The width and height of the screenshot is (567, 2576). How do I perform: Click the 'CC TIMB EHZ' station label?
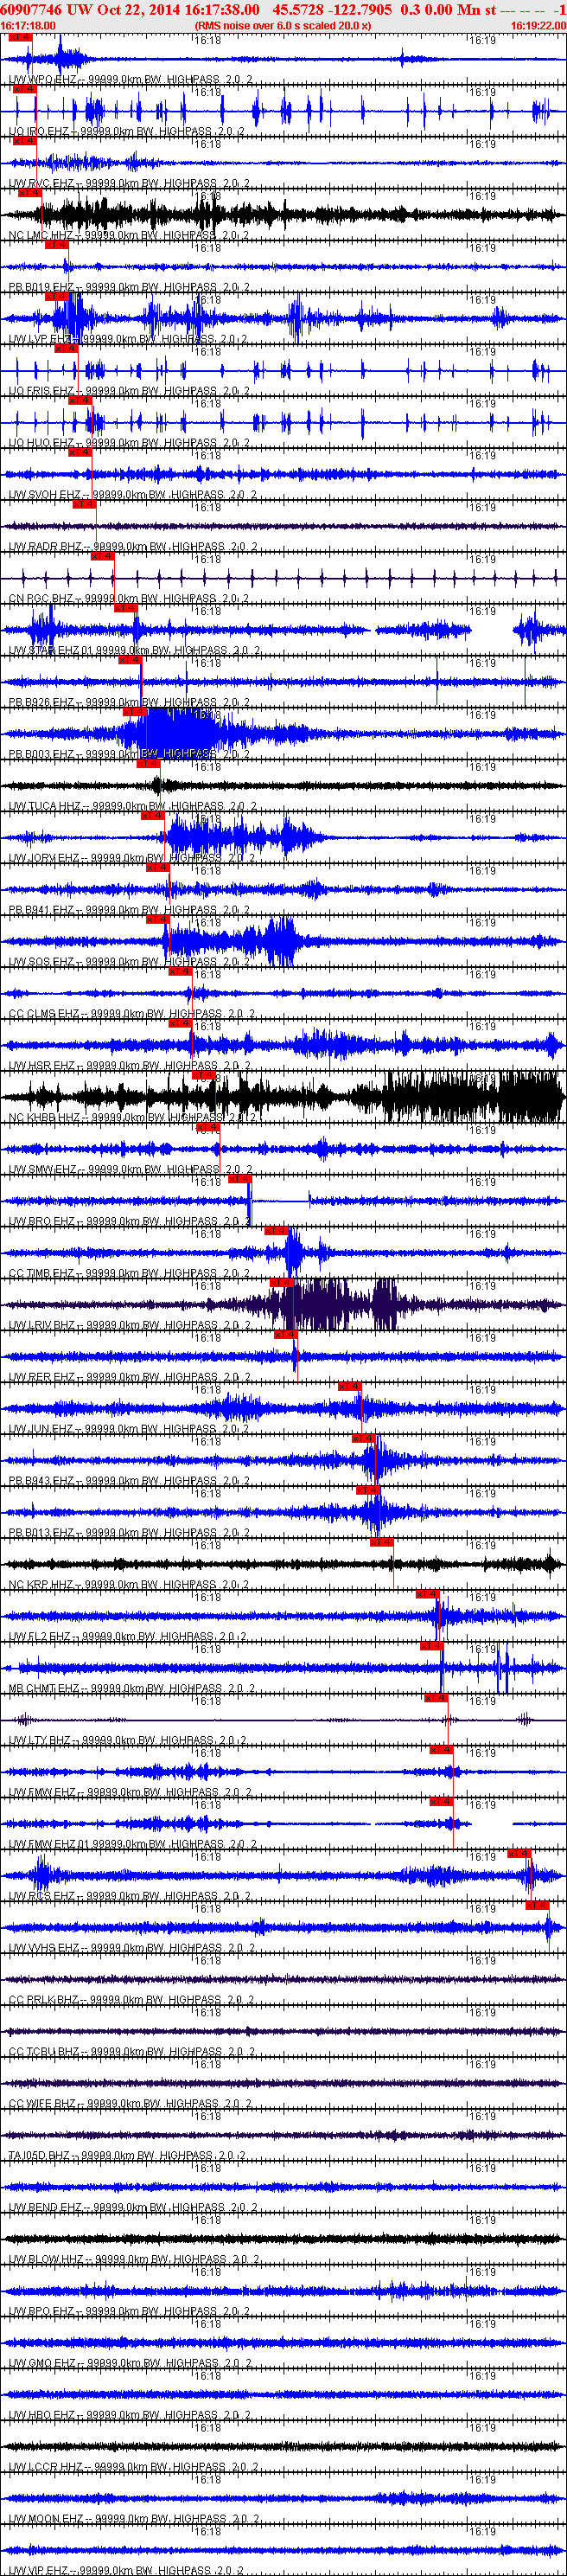(42, 1274)
